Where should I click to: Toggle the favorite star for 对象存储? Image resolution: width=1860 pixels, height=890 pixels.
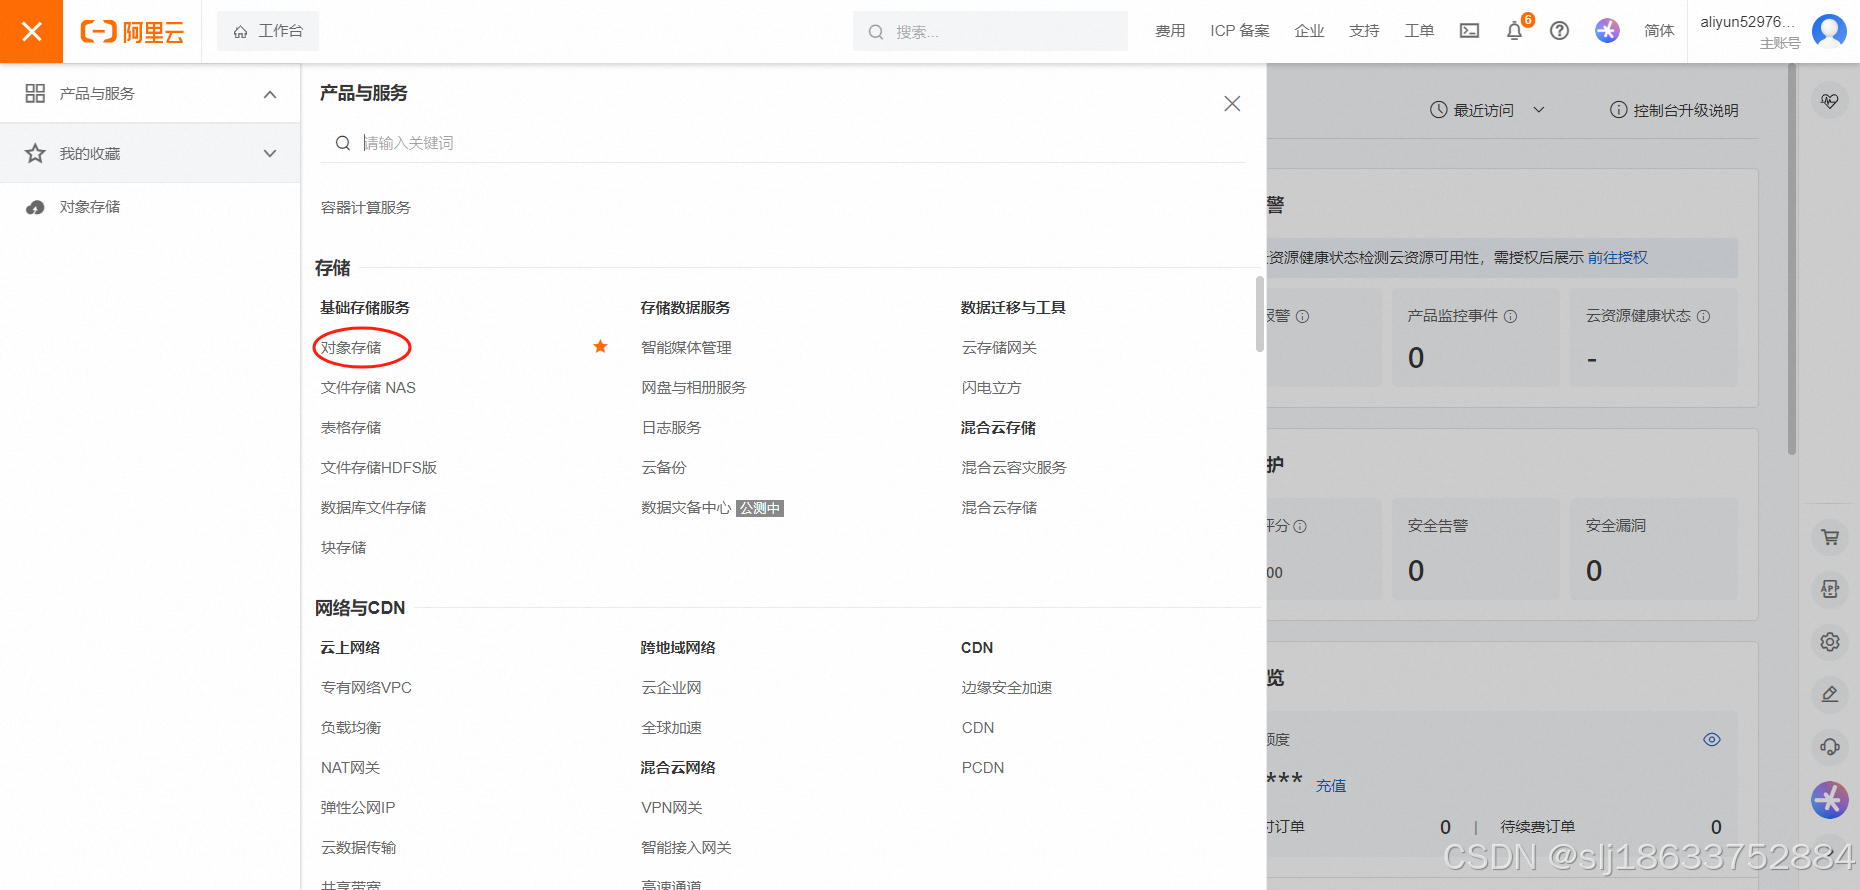600,347
